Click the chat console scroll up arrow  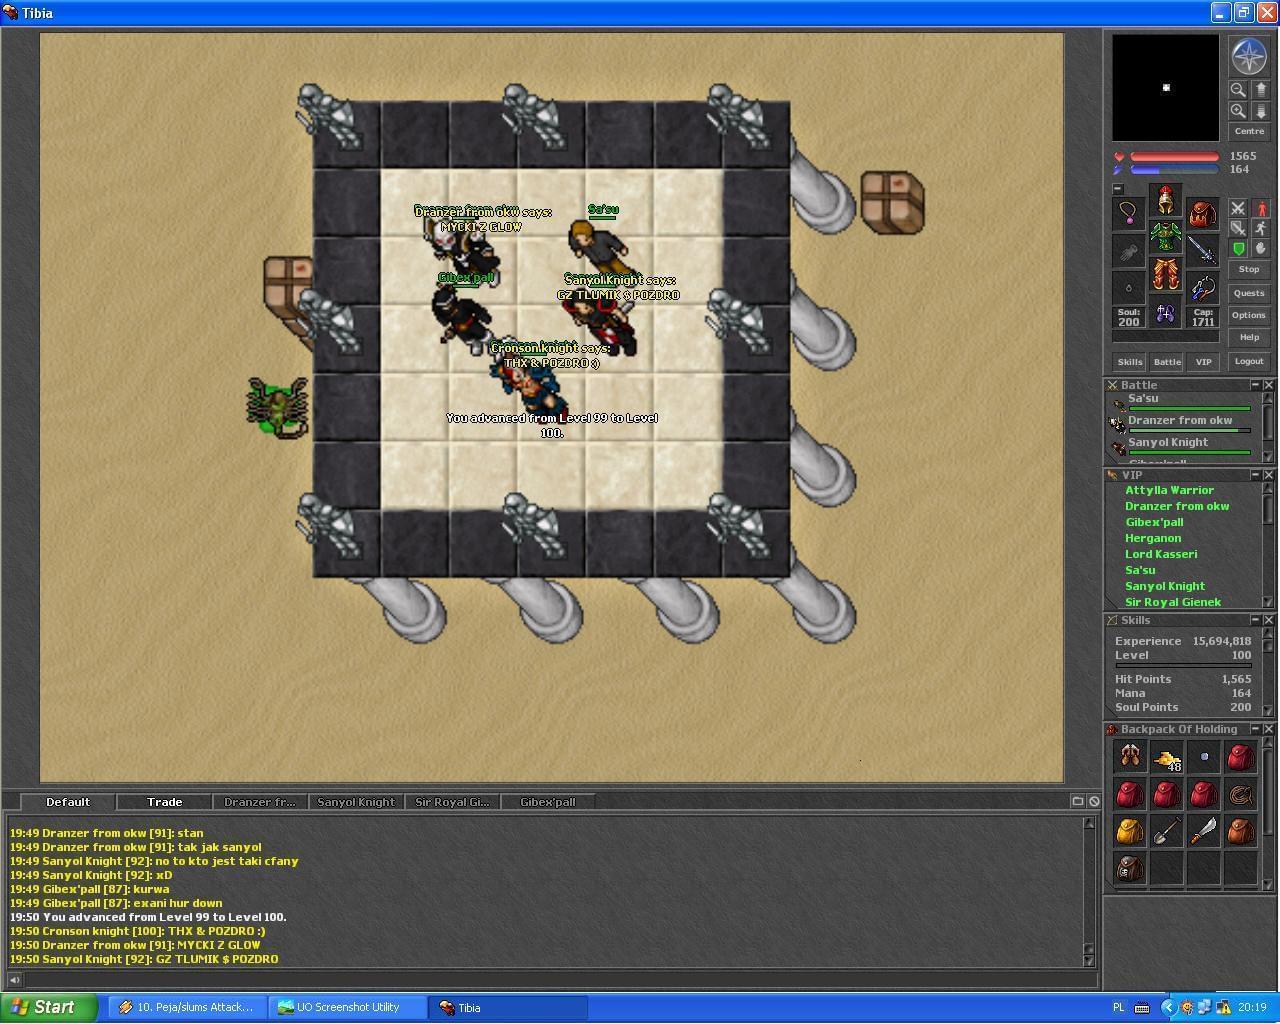click(x=1089, y=823)
